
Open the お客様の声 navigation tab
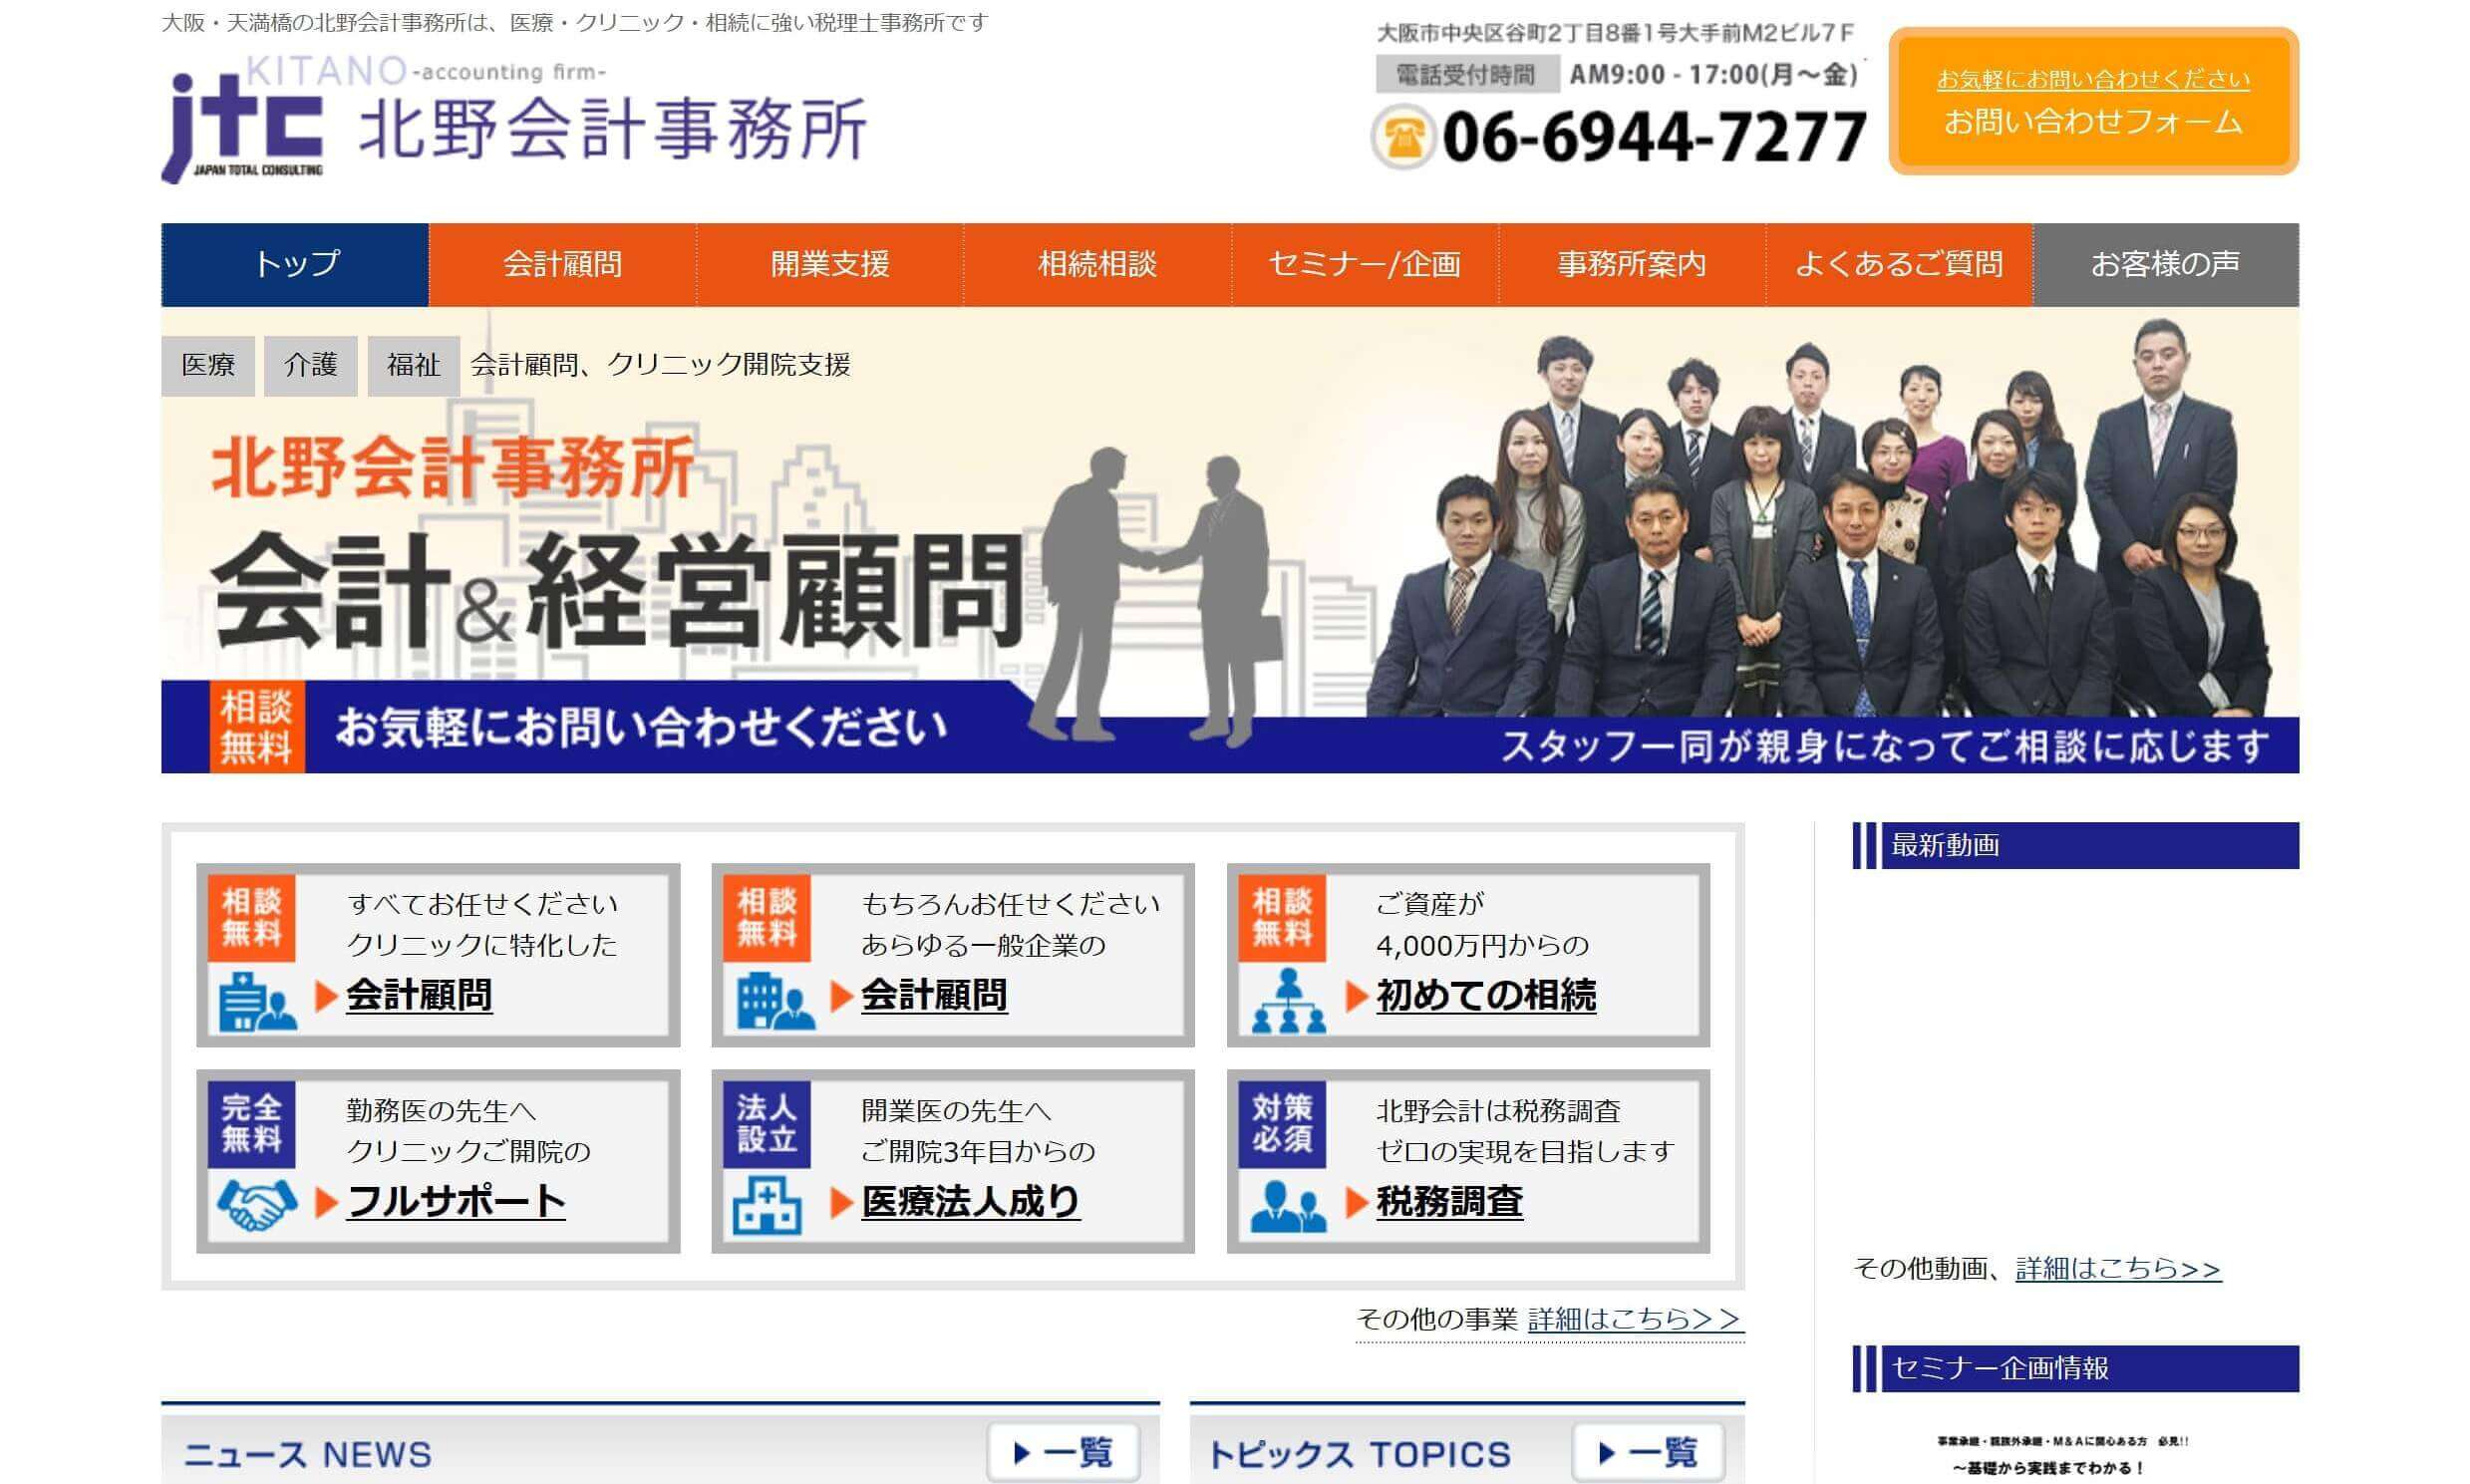point(2166,264)
